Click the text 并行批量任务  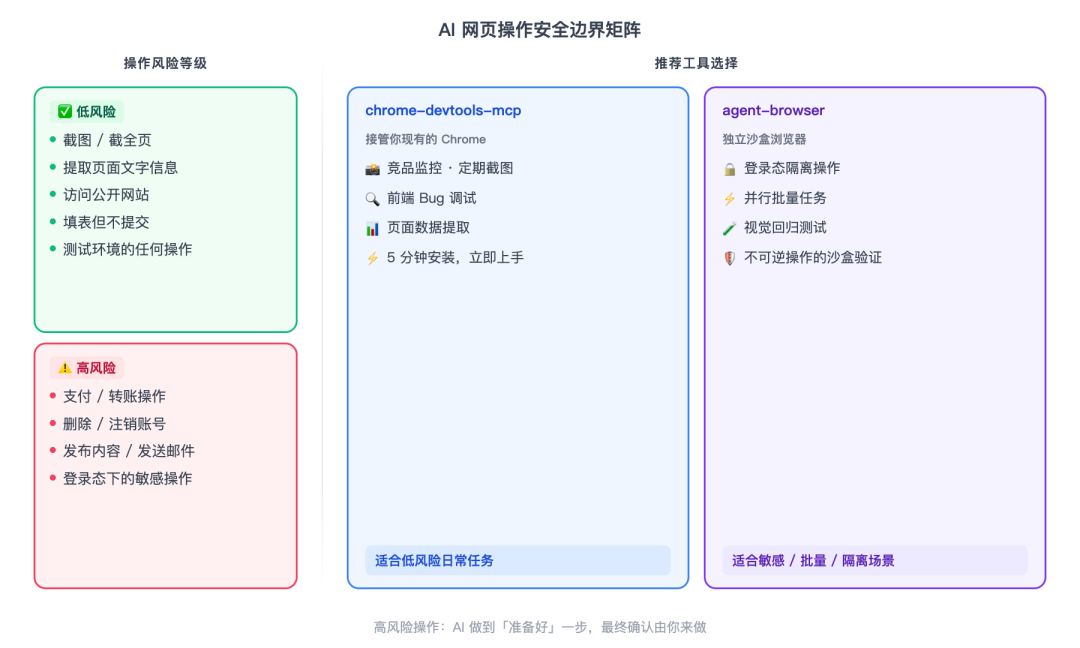pyautogui.click(x=785, y=198)
